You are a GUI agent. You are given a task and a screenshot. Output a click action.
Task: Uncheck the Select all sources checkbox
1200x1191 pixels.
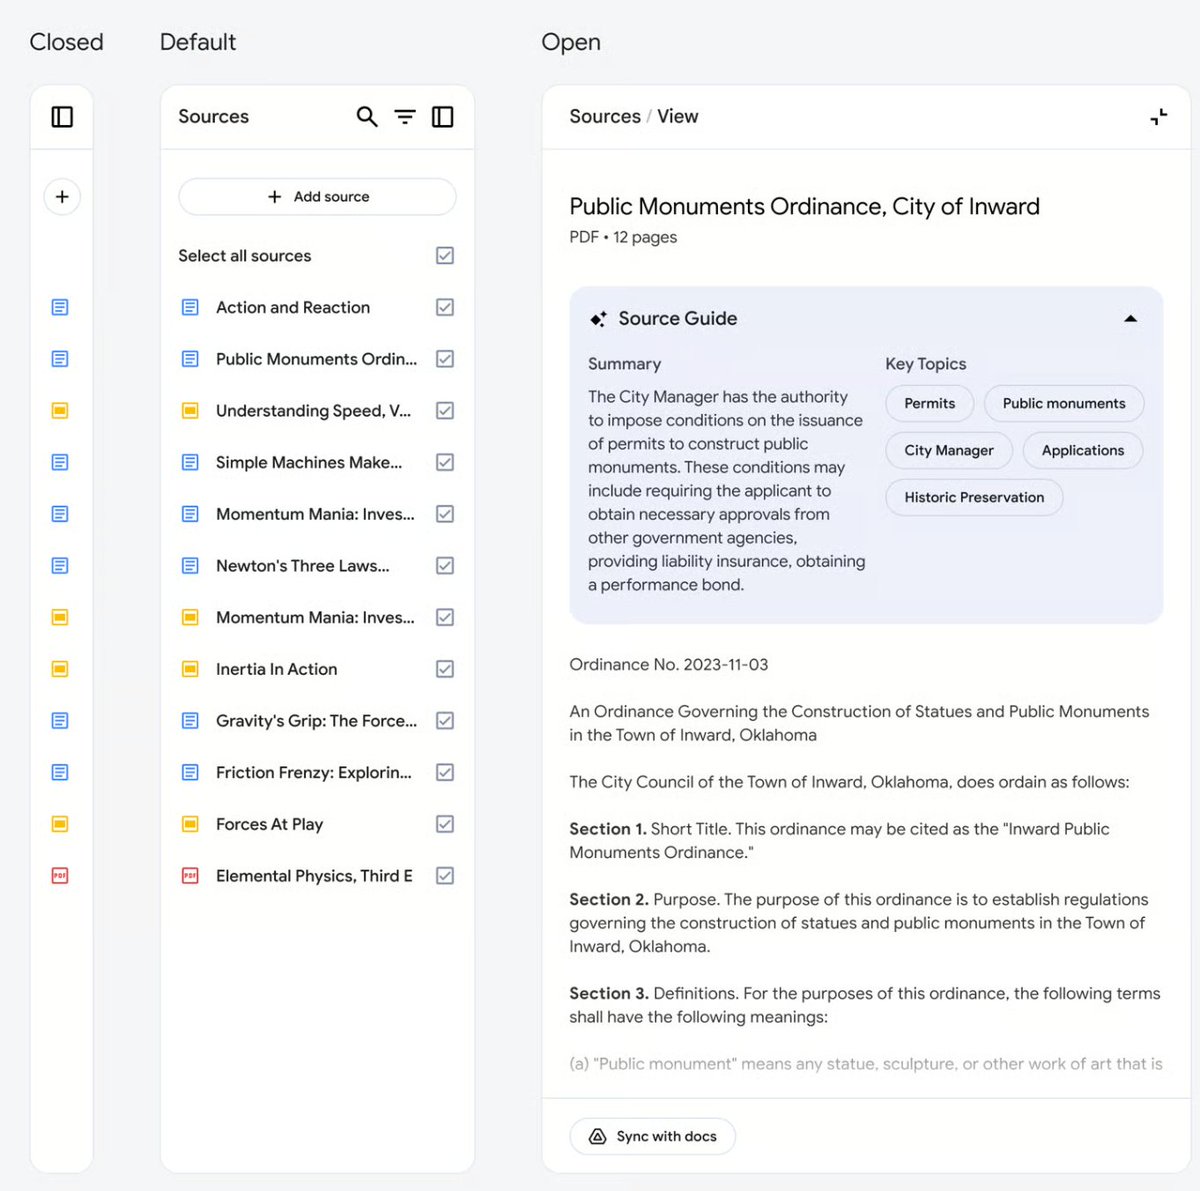click(444, 255)
